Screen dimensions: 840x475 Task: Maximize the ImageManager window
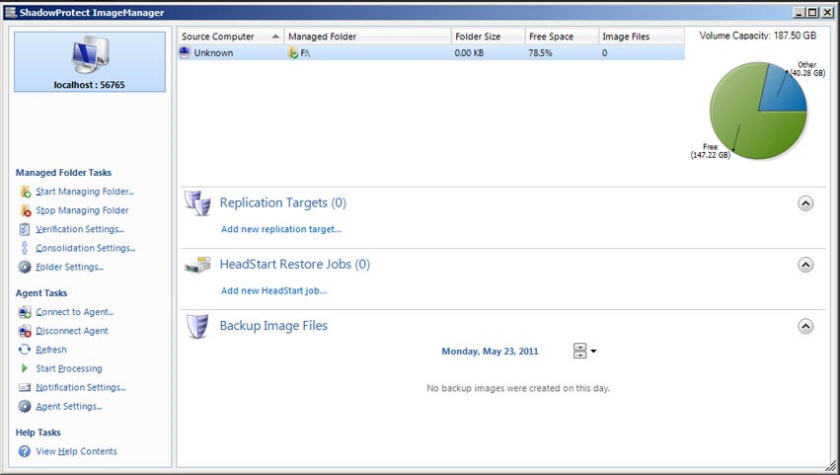pyautogui.click(x=813, y=12)
